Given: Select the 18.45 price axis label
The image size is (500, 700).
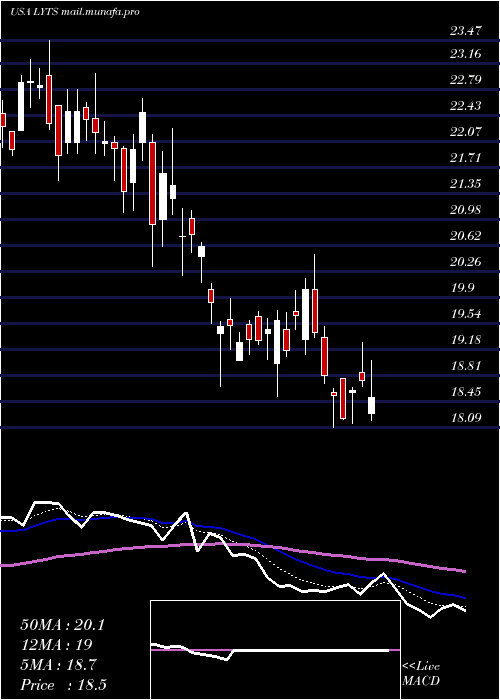Looking at the screenshot, I should [466, 392].
